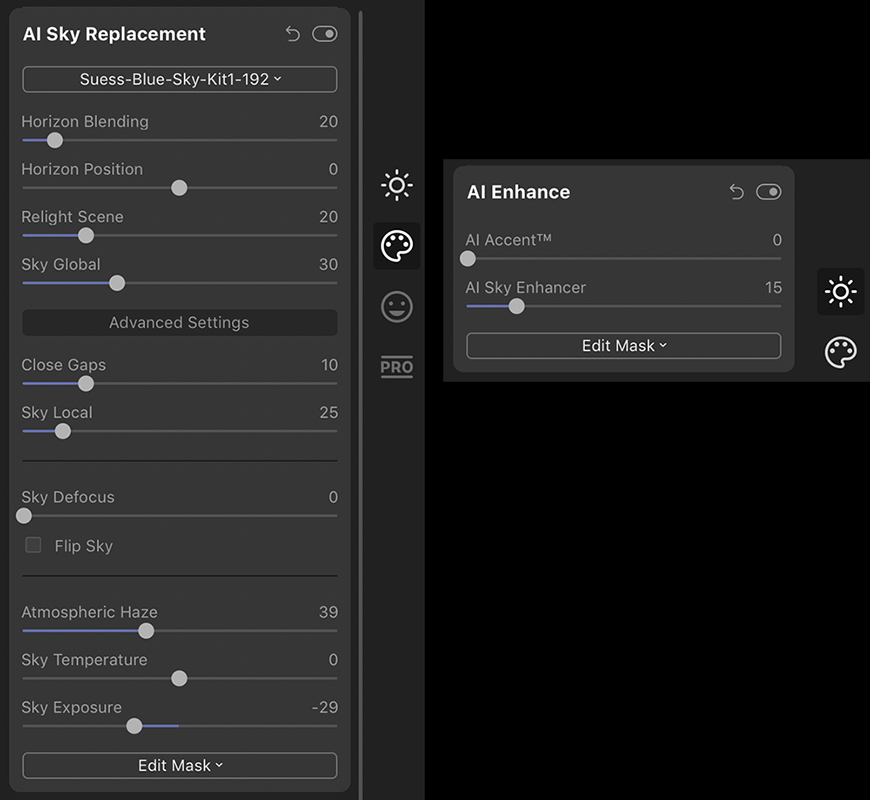Click the Atmospheric Haze slider handle
Screen dimensions: 870x800
click(x=146, y=631)
